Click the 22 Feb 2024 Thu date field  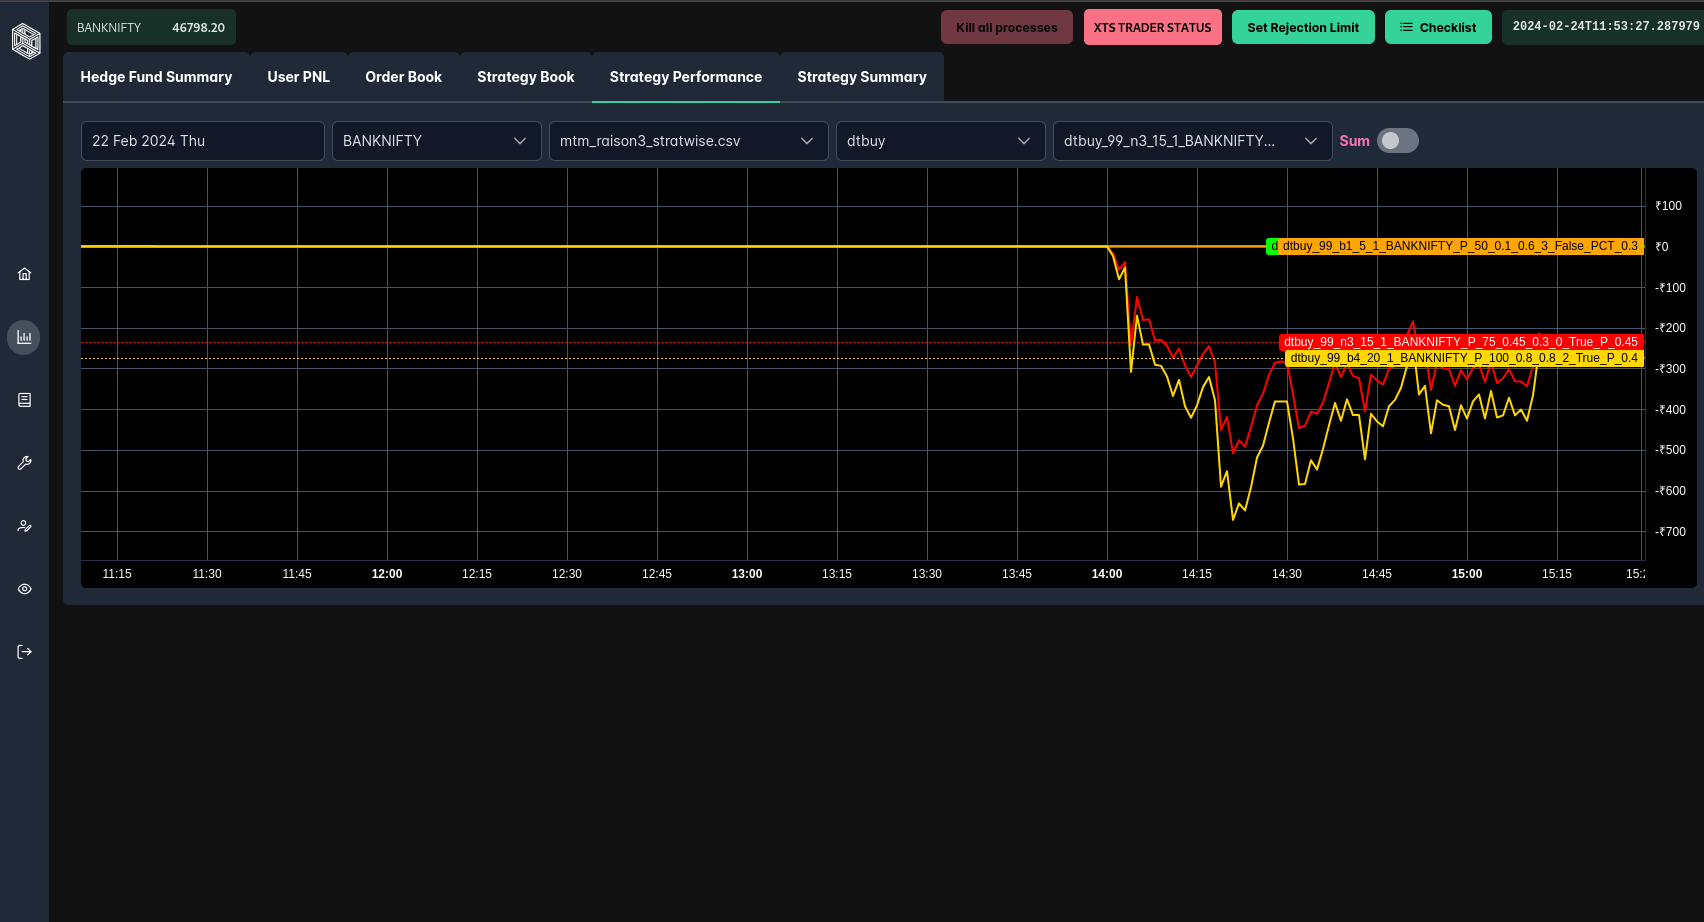coord(202,141)
